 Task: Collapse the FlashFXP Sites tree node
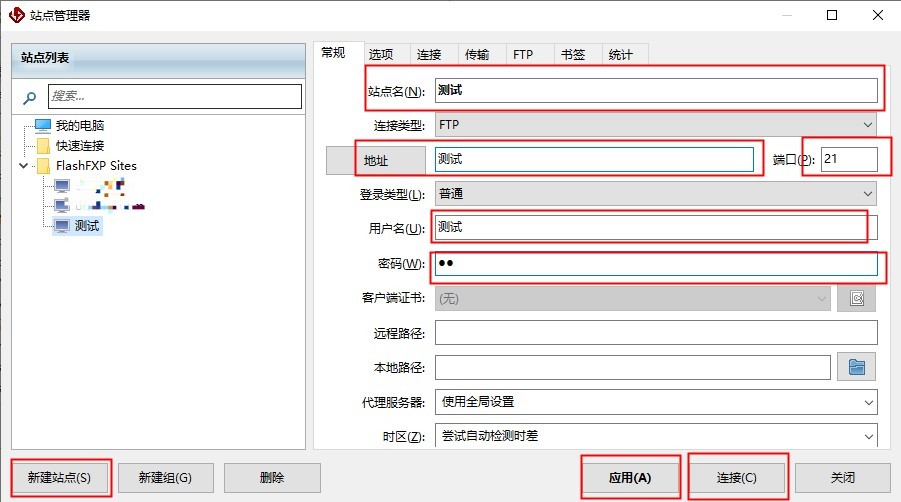pyautogui.click(x=24, y=166)
